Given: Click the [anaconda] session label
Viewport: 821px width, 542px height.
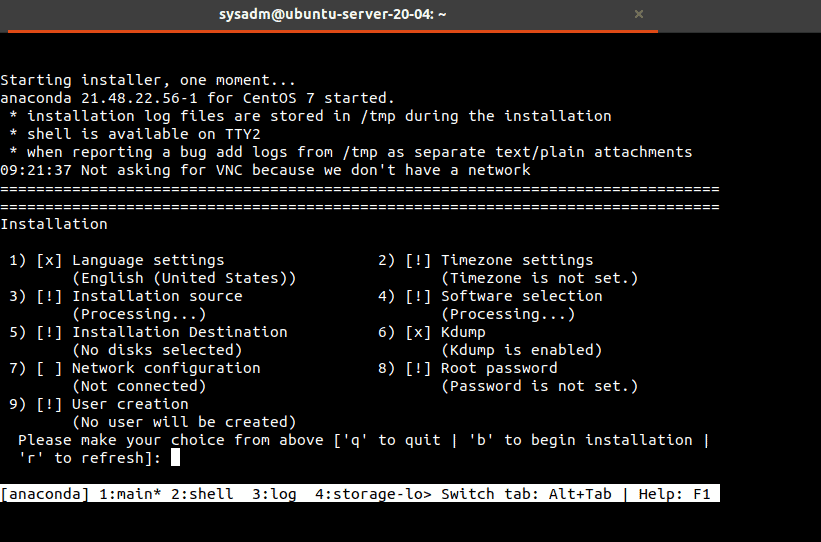Looking at the screenshot, I should [46, 494].
